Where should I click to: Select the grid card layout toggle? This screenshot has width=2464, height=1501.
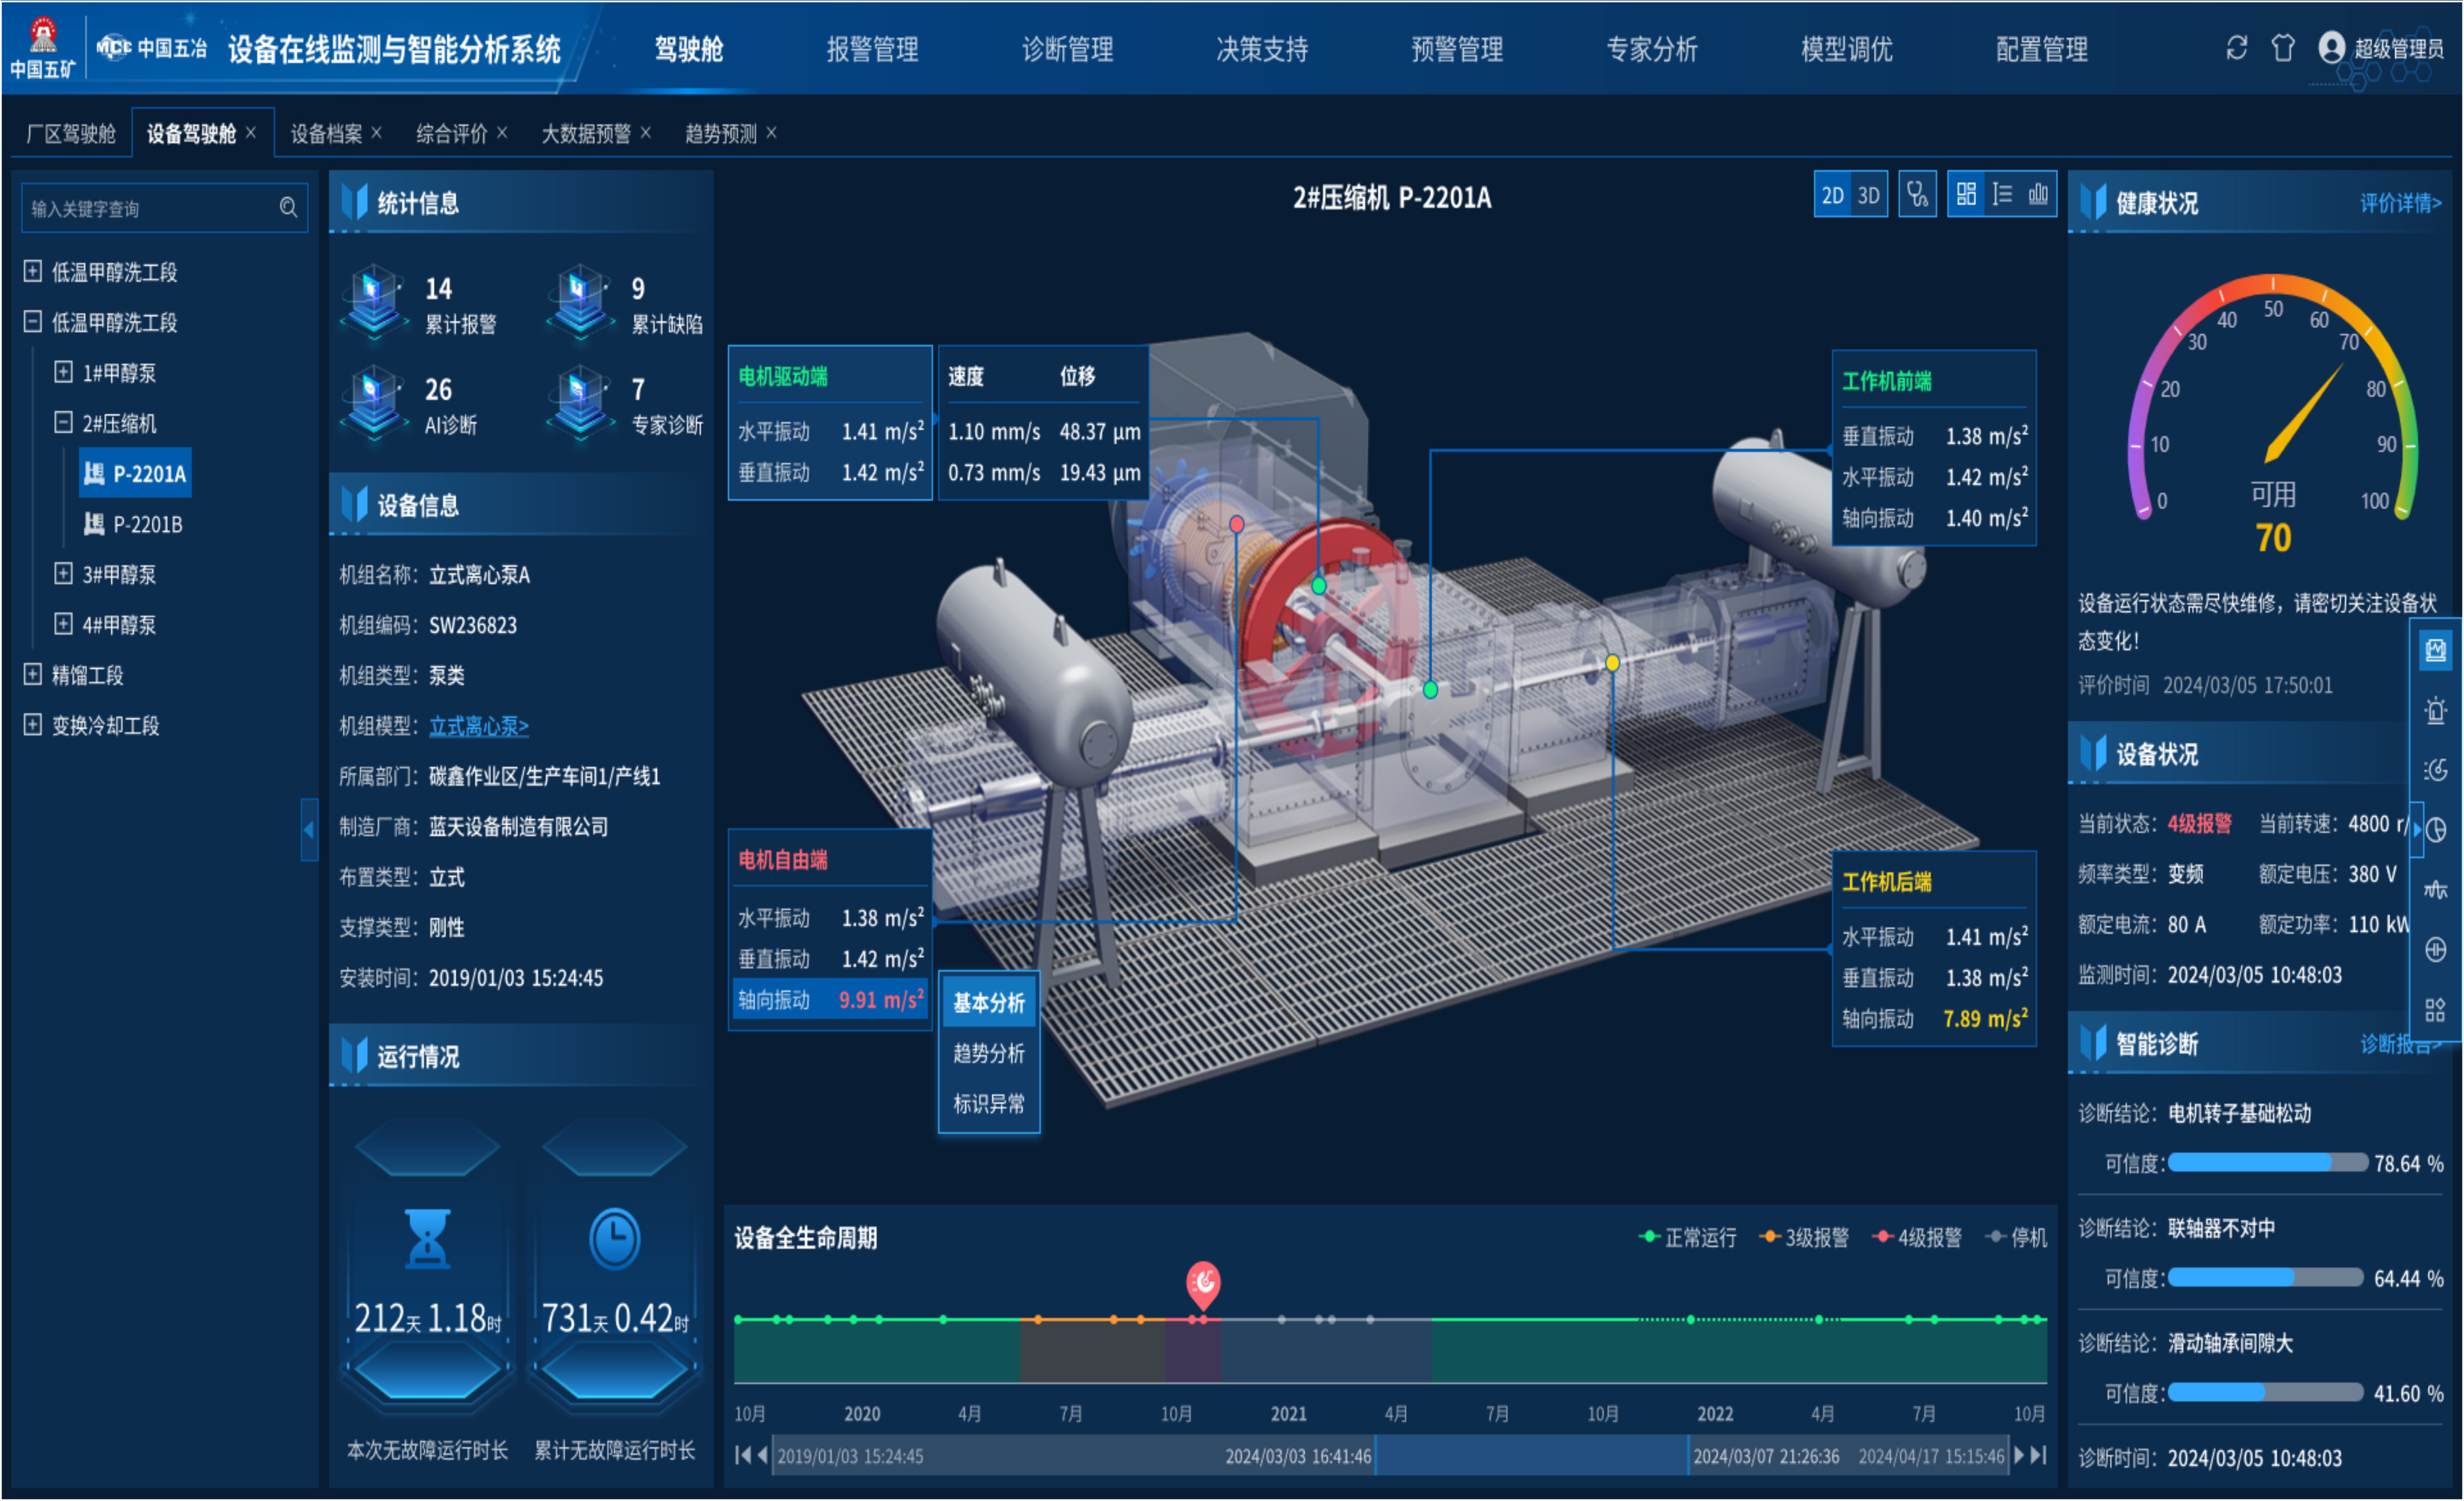pos(1966,194)
